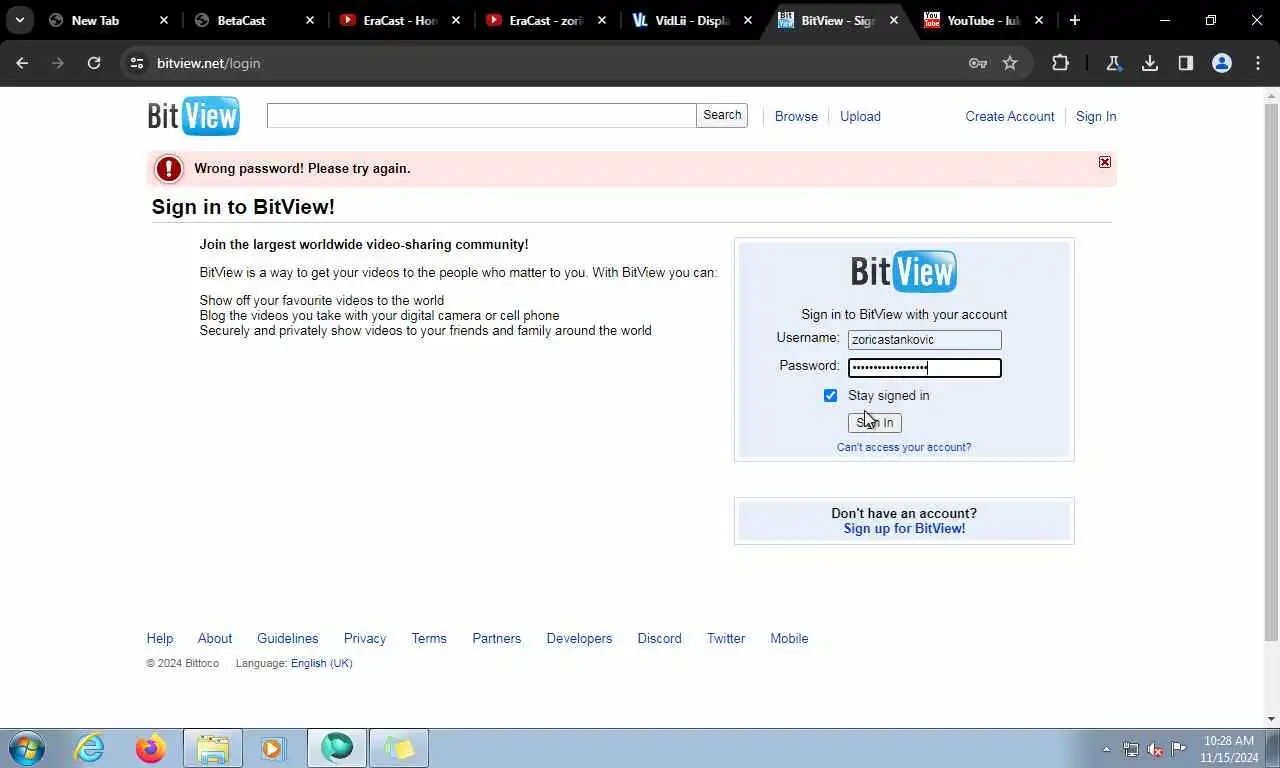The width and height of the screenshot is (1280, 768).
Task: Open Windows Explorer from the taskbar
Action: pyautogui.click(x=213, y=748)
